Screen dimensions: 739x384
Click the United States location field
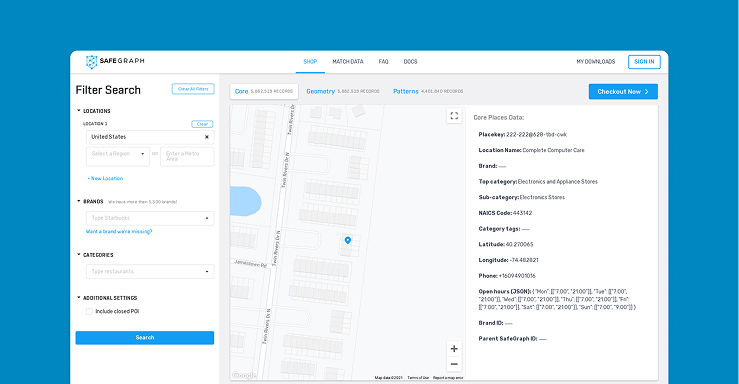150,137
